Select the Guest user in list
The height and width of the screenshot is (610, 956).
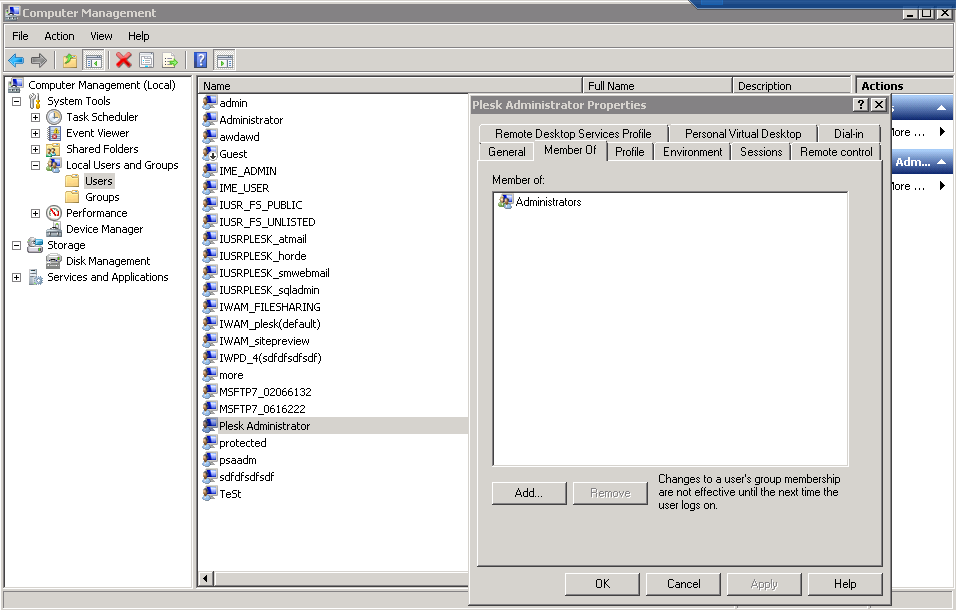(233, 154)
